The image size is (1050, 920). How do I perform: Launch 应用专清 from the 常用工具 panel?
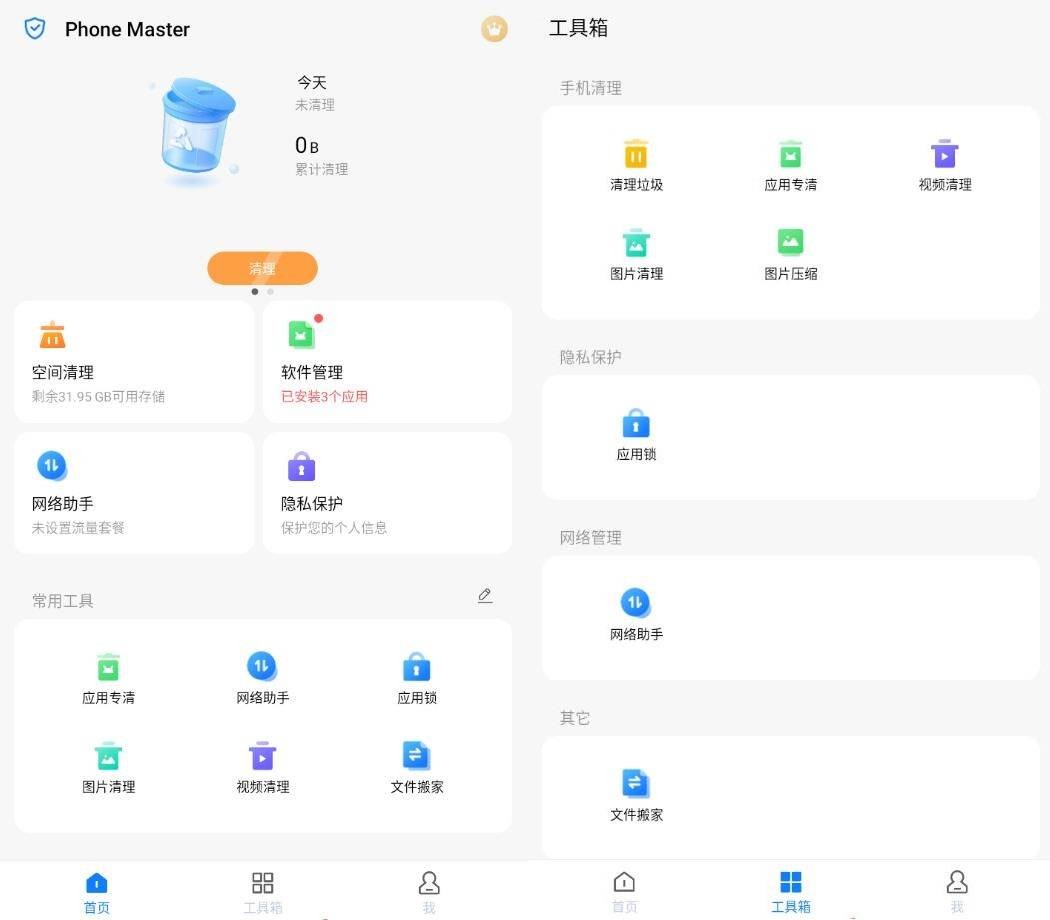[108, 679]
